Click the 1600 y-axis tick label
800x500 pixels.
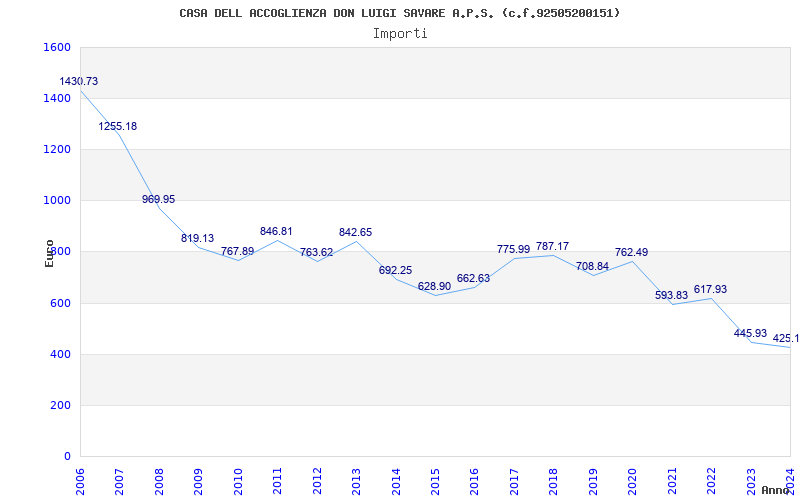point(57,47)
